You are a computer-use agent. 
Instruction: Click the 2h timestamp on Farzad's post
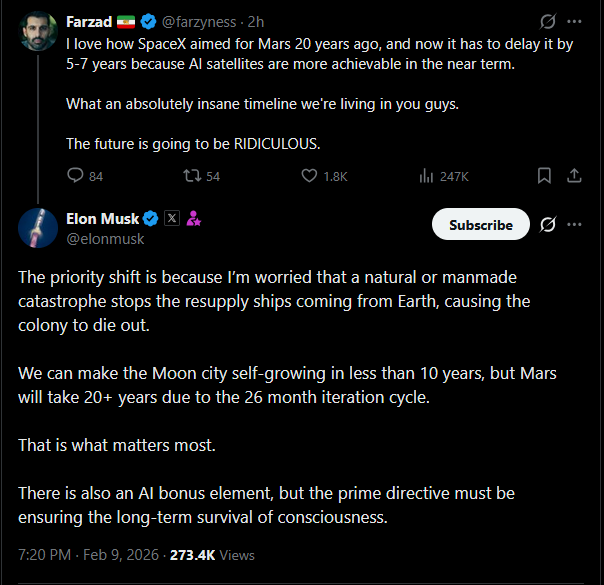coord(255,21)
